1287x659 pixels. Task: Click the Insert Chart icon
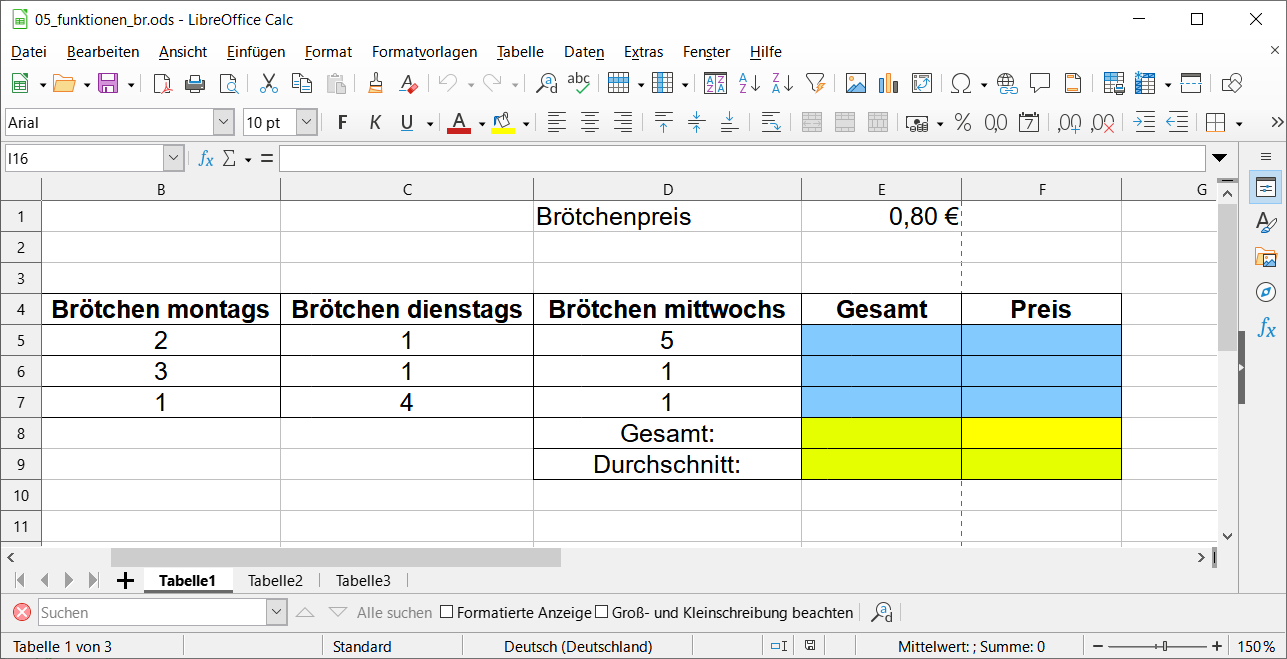[888, 84]
